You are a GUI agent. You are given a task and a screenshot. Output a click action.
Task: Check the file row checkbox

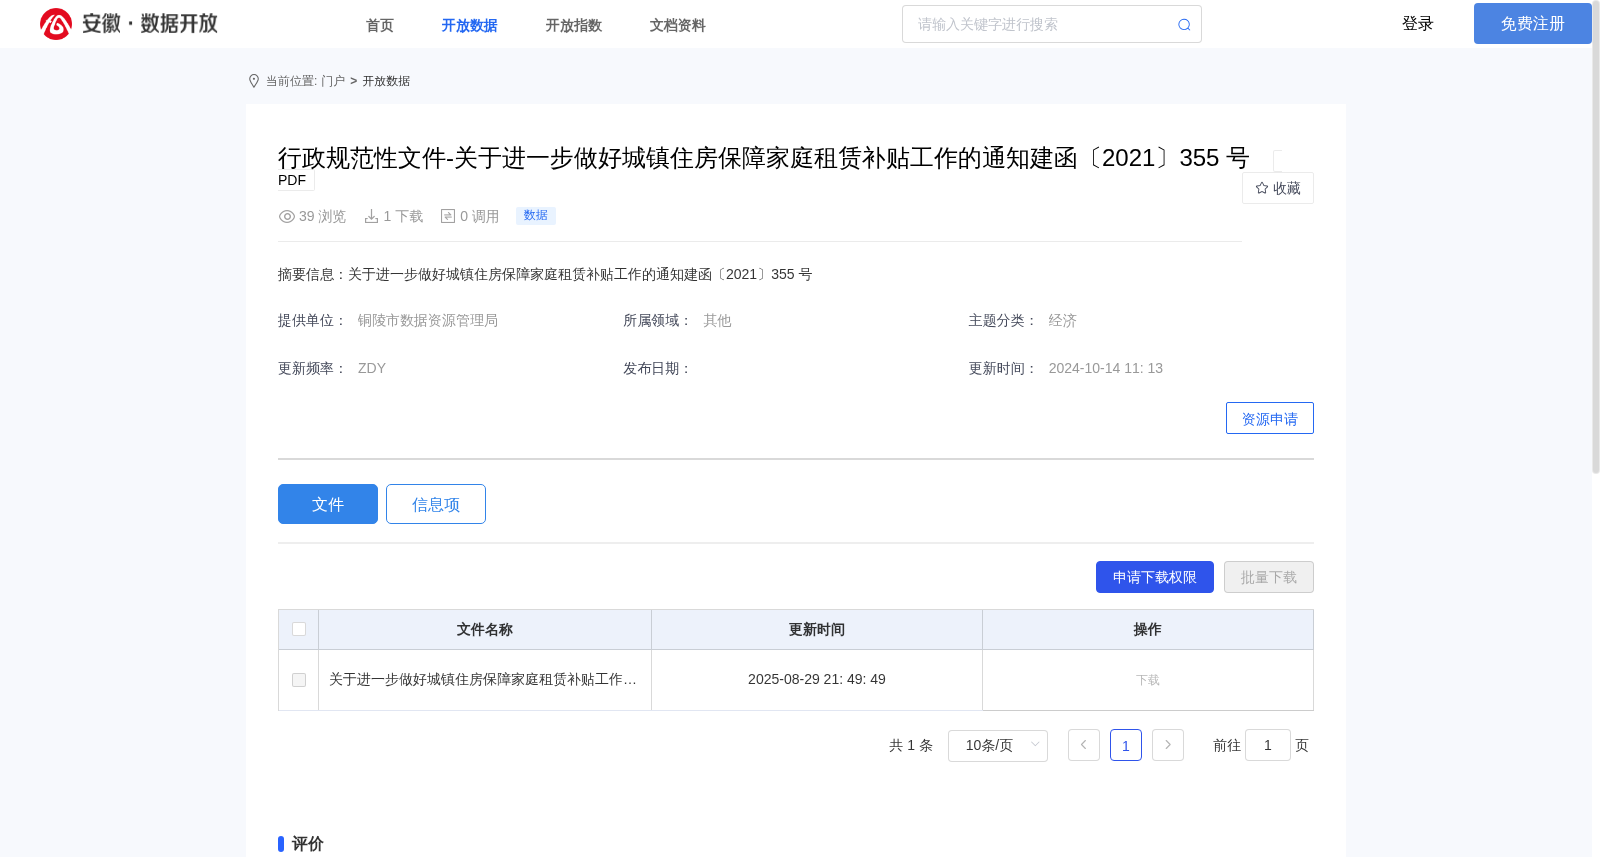[299, 680]
